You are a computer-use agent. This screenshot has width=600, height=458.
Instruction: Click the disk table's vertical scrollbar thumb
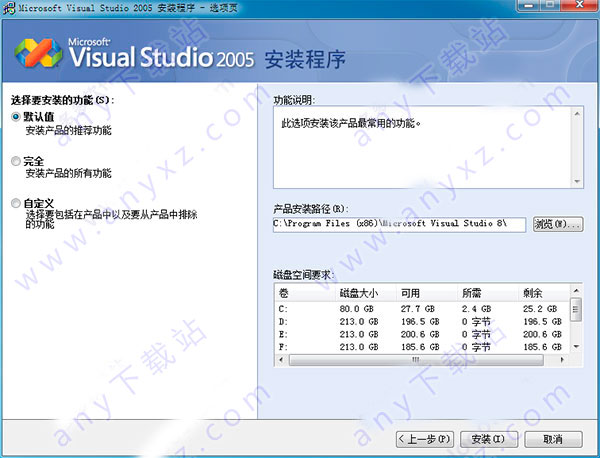point(576,310)
